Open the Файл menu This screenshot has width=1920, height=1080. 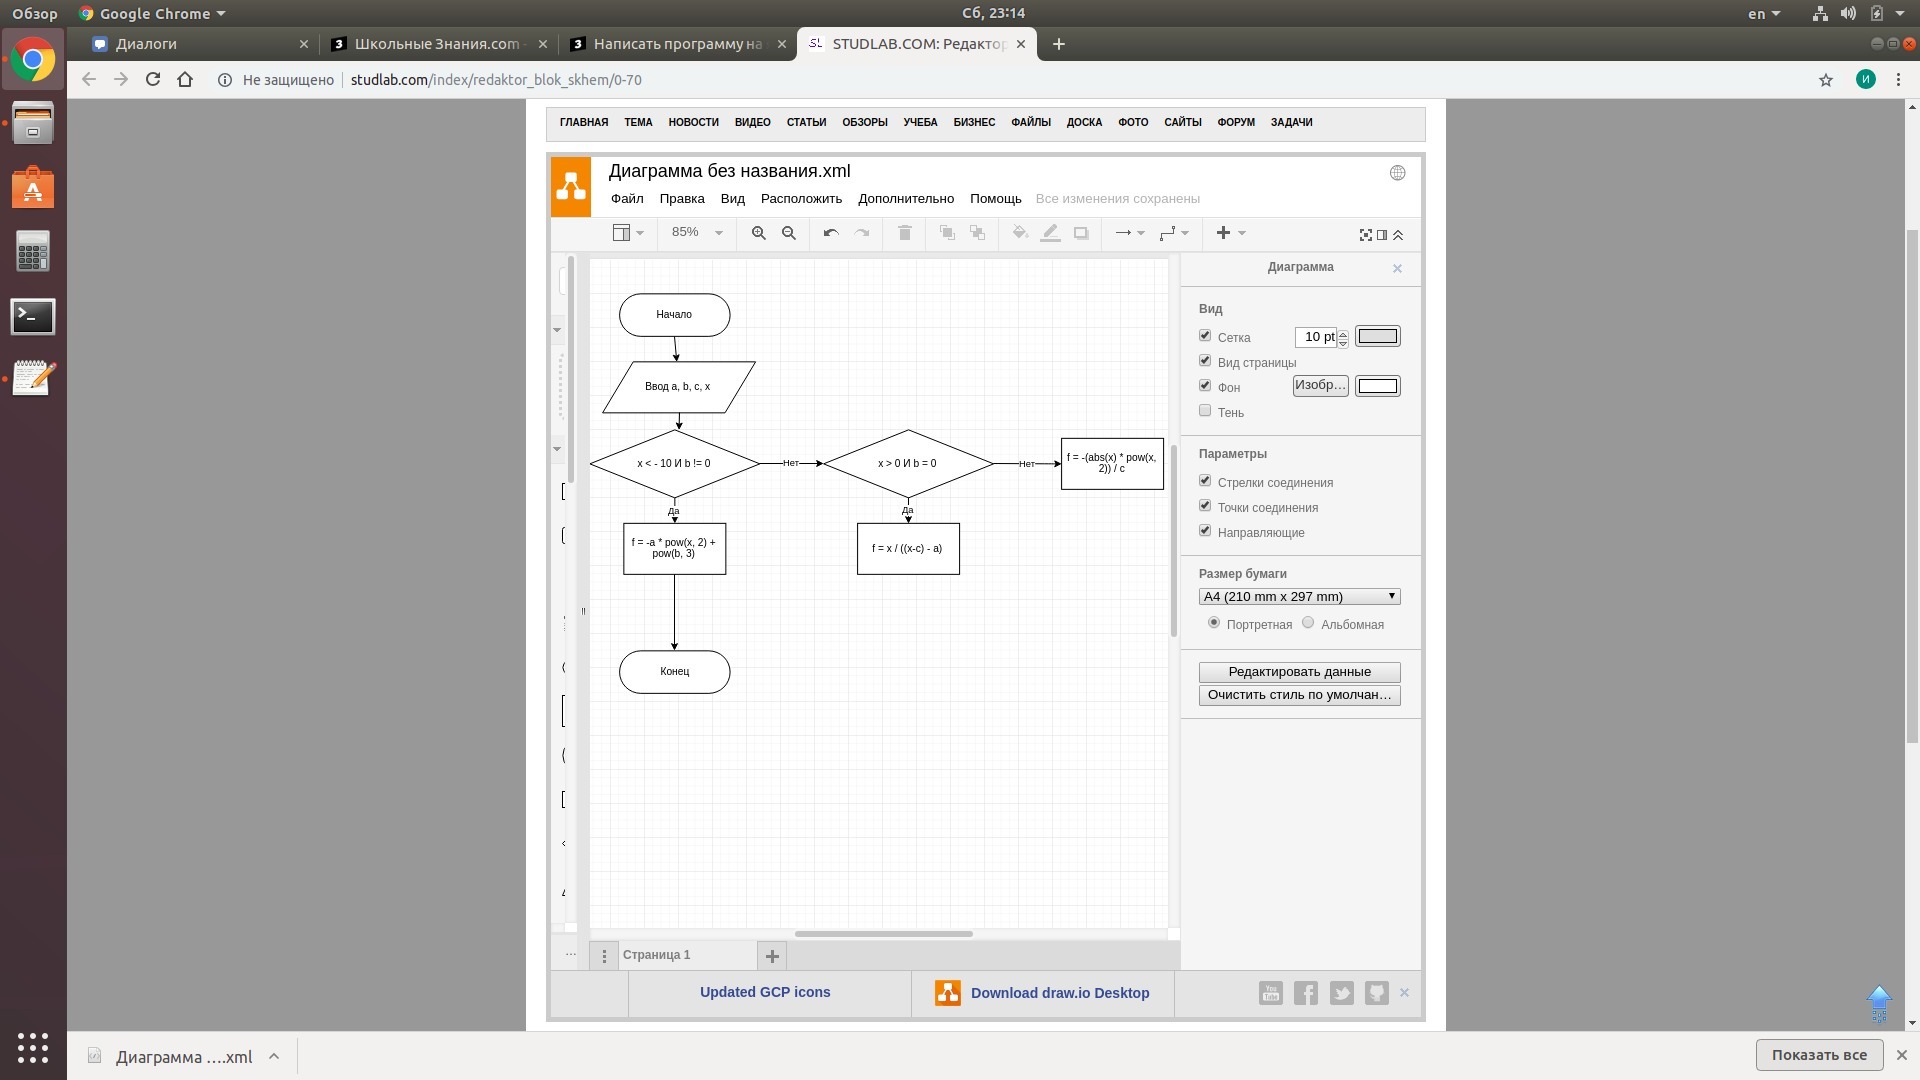[x=627, y=199]
